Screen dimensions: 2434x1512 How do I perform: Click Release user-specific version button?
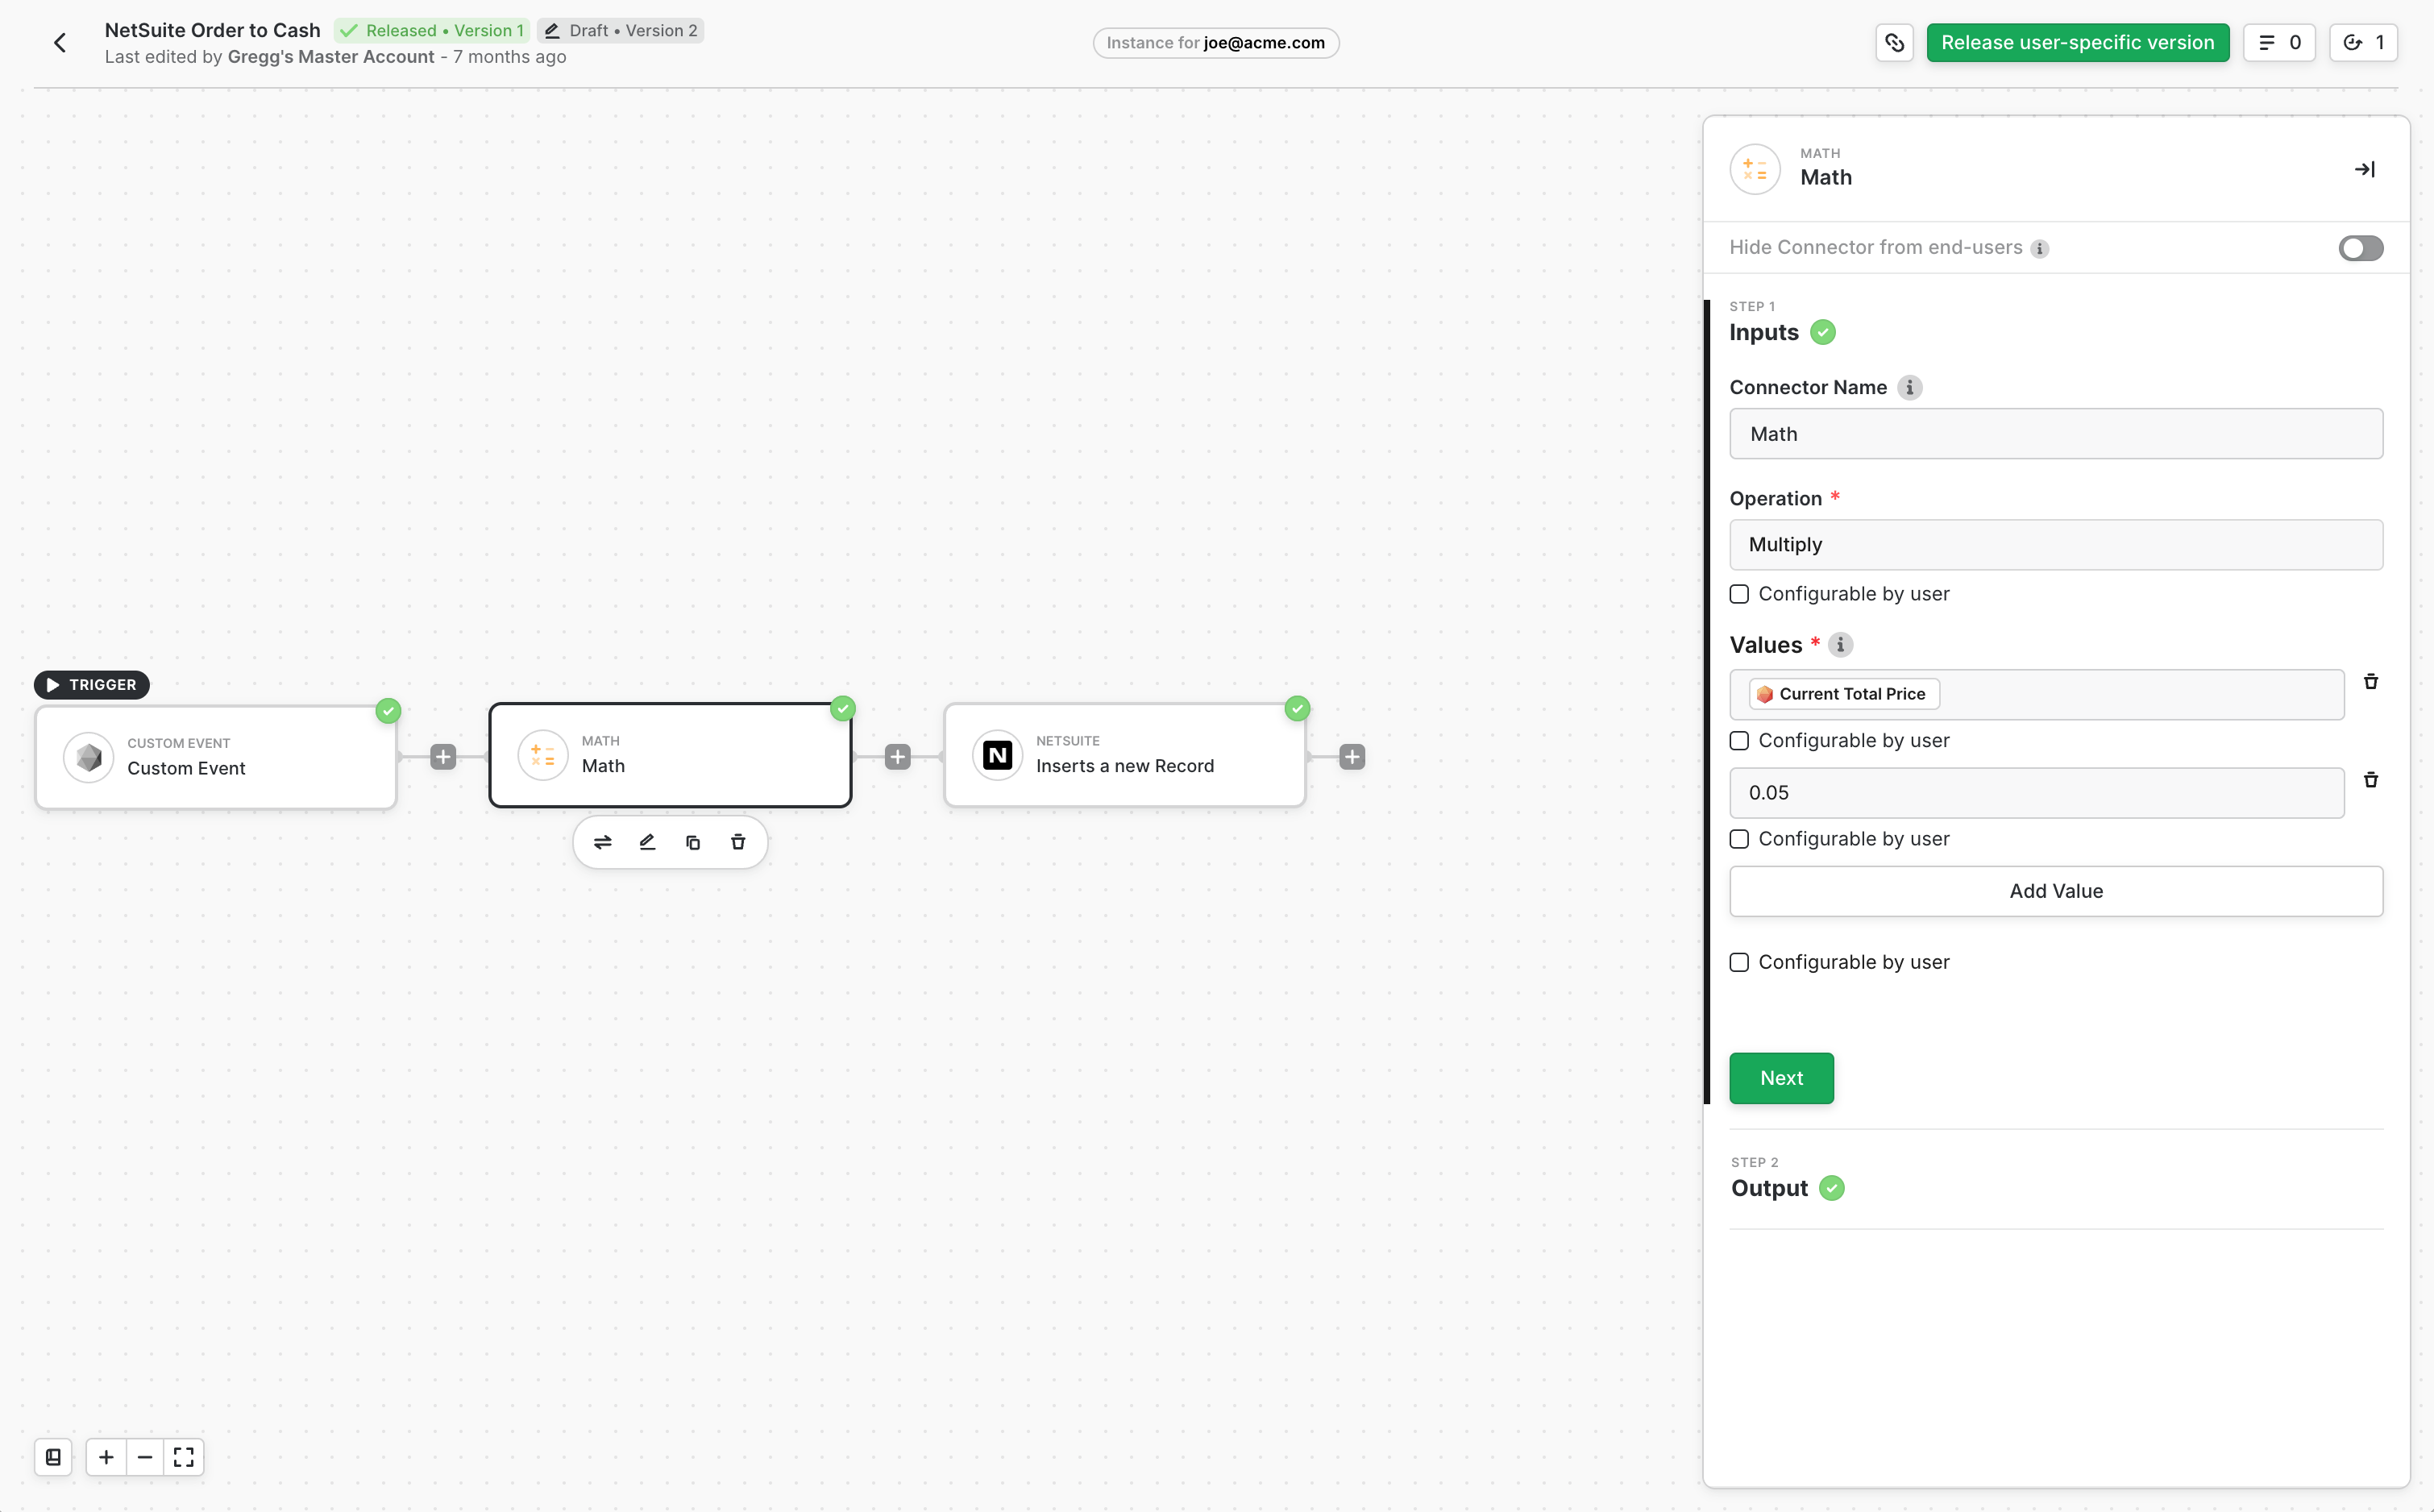click(x=2077, y=43)
